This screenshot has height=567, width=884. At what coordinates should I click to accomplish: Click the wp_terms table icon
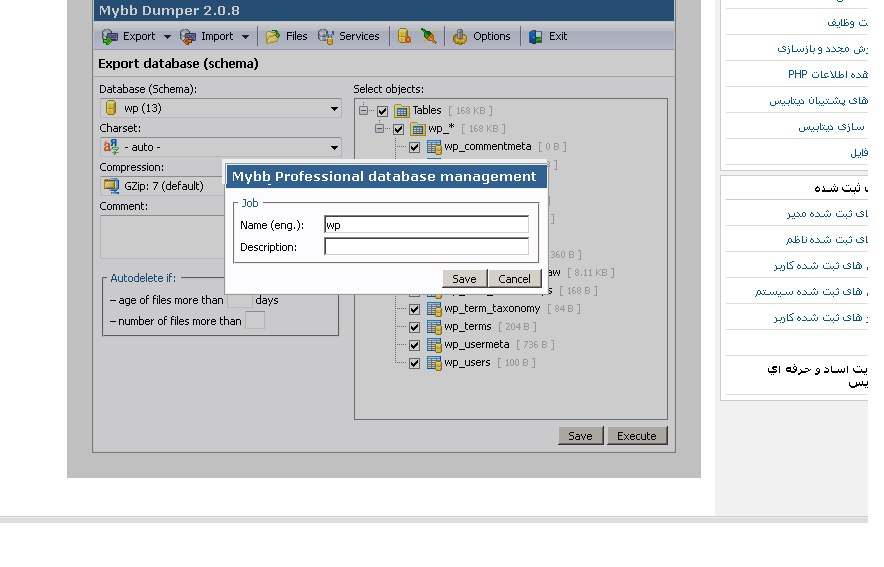(434, 327)
